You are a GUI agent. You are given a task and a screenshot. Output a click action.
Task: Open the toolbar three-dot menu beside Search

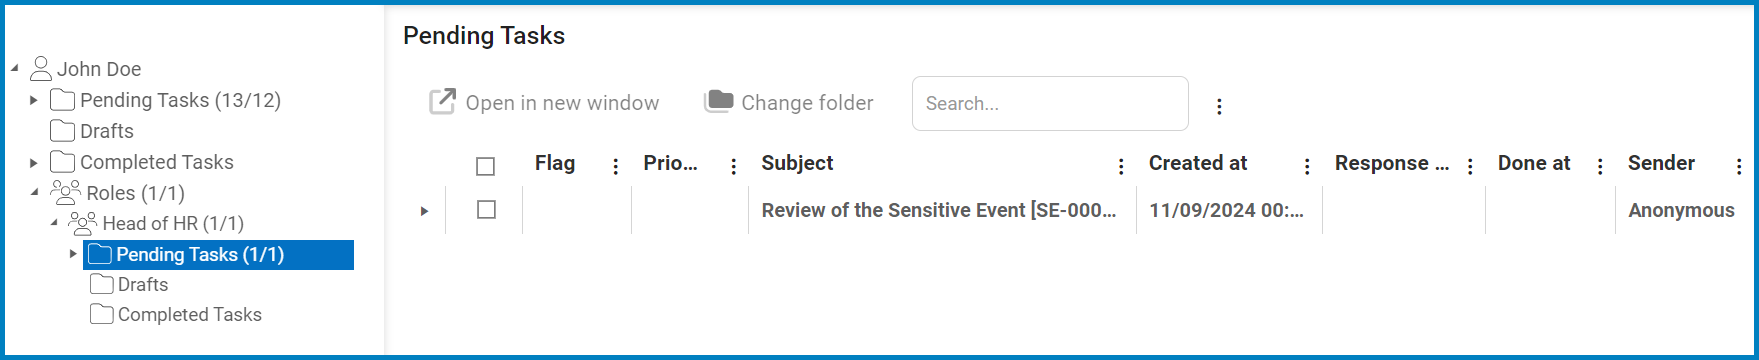(x=1219, y=106)
